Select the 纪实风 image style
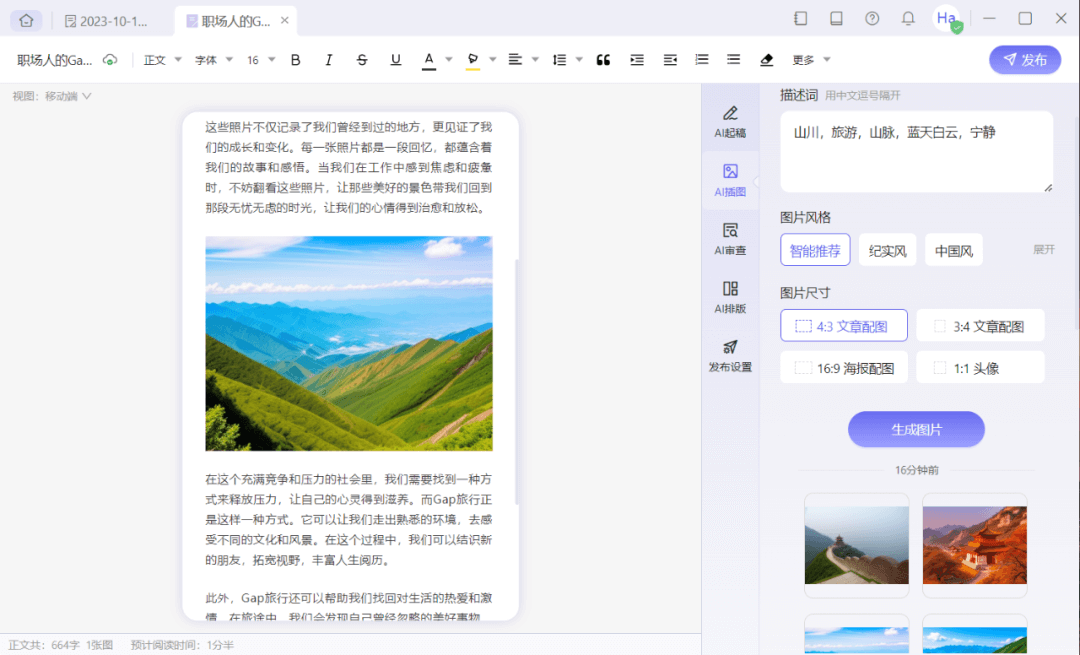Image resolution: width=1080 pixels, height=655 pixels. 887,249
